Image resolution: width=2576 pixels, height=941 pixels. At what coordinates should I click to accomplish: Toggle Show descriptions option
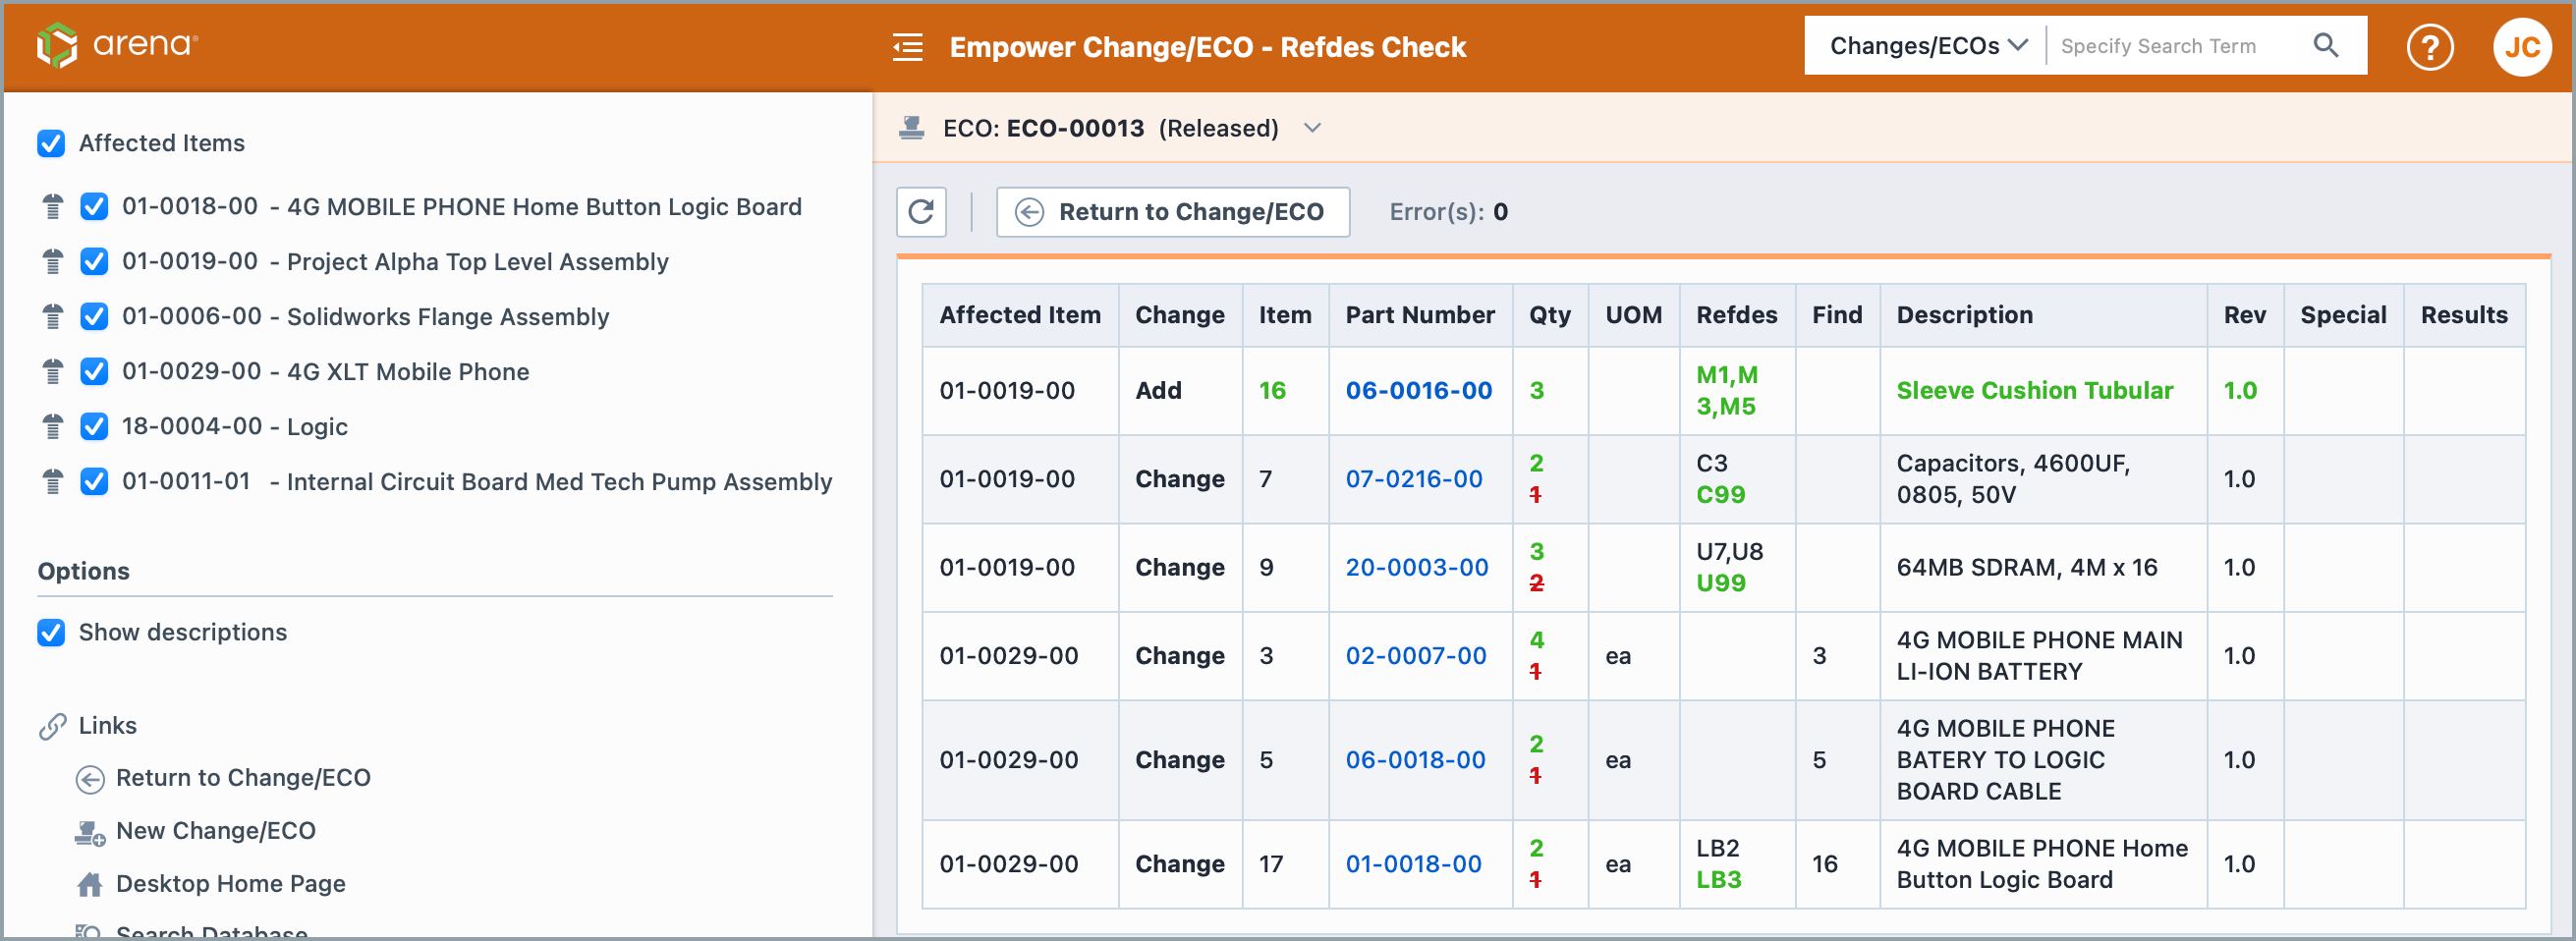pyautogui.click(x=51, y=633)
